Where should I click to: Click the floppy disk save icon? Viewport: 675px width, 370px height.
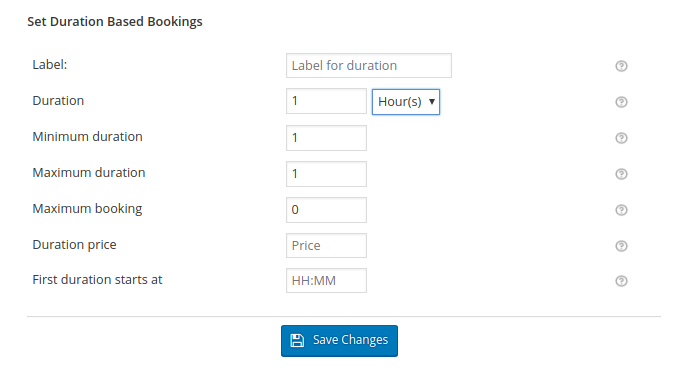(297, 340)
